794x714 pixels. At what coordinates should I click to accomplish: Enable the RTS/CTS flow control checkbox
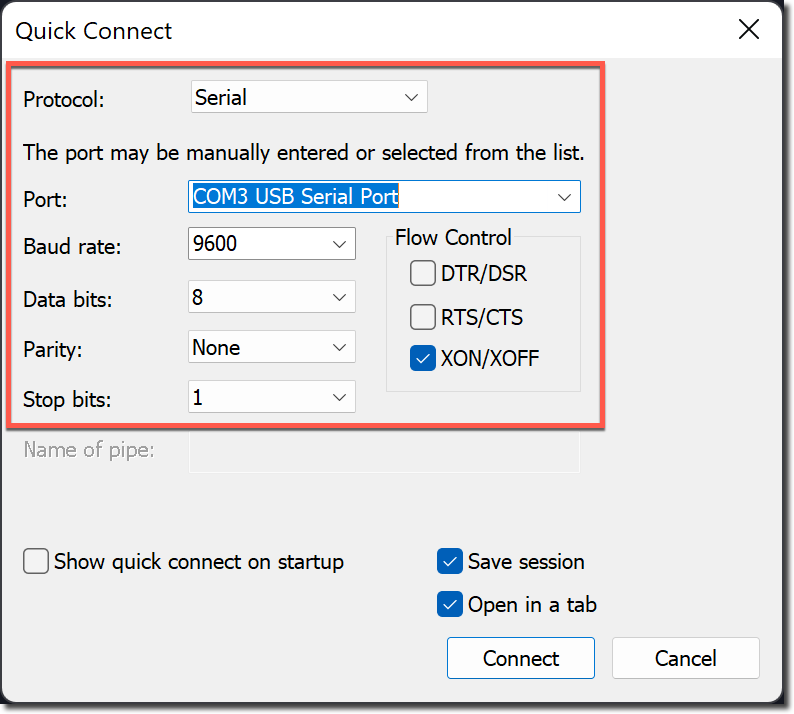point(423,317)
